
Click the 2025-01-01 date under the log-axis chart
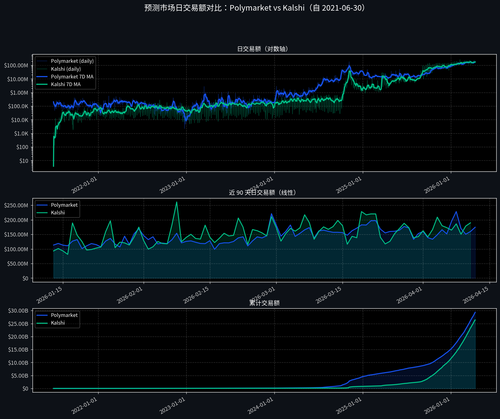click(x=349, y=185)
